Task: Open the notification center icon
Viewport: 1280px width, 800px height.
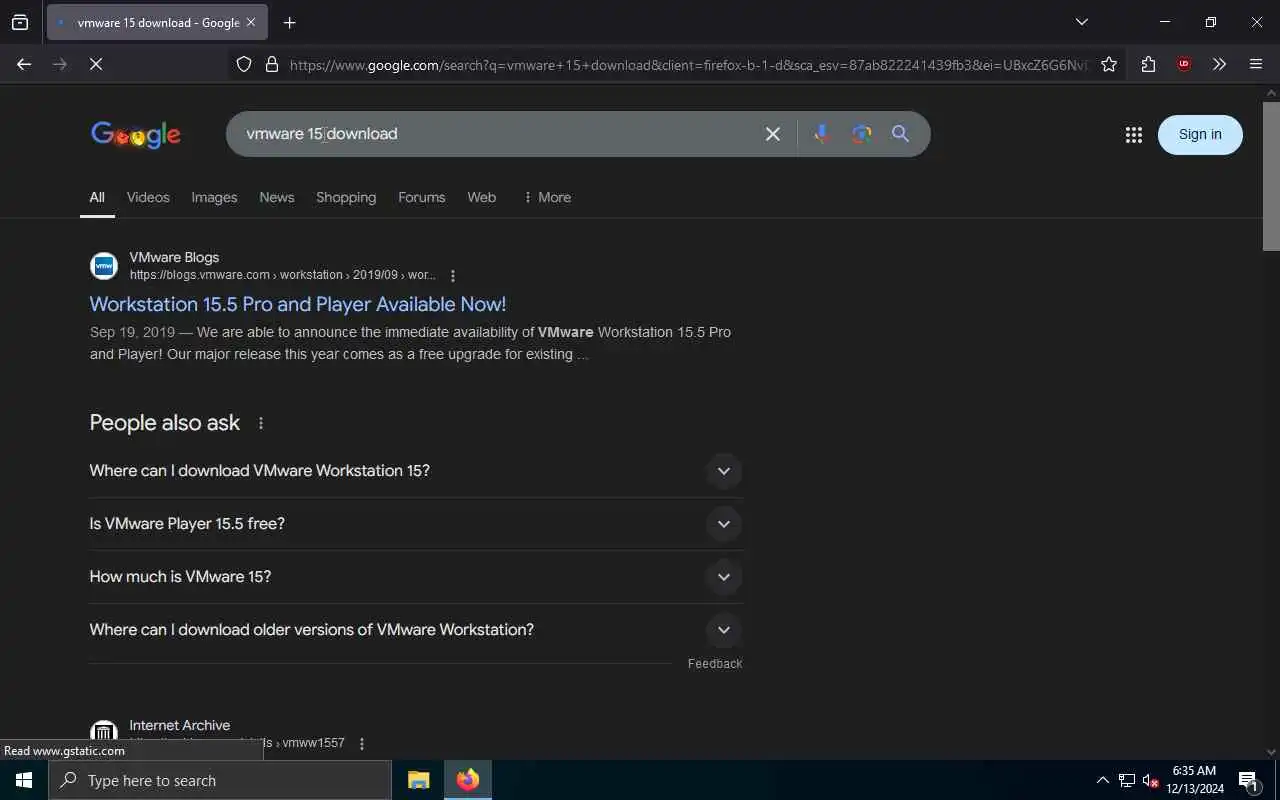Action: click(x=1249, y=780)
